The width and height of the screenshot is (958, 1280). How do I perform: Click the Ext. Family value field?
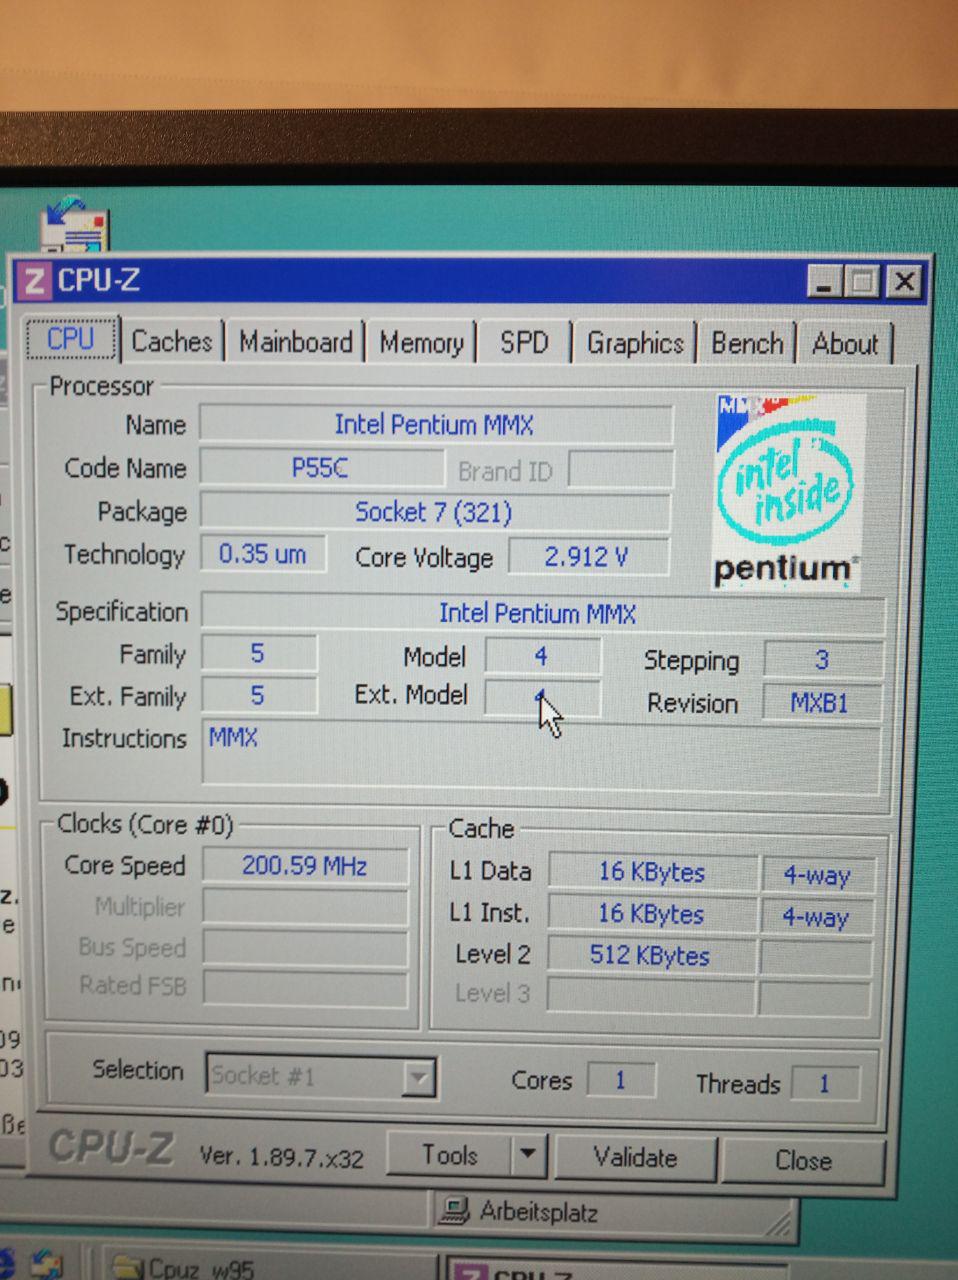point(258,696)
